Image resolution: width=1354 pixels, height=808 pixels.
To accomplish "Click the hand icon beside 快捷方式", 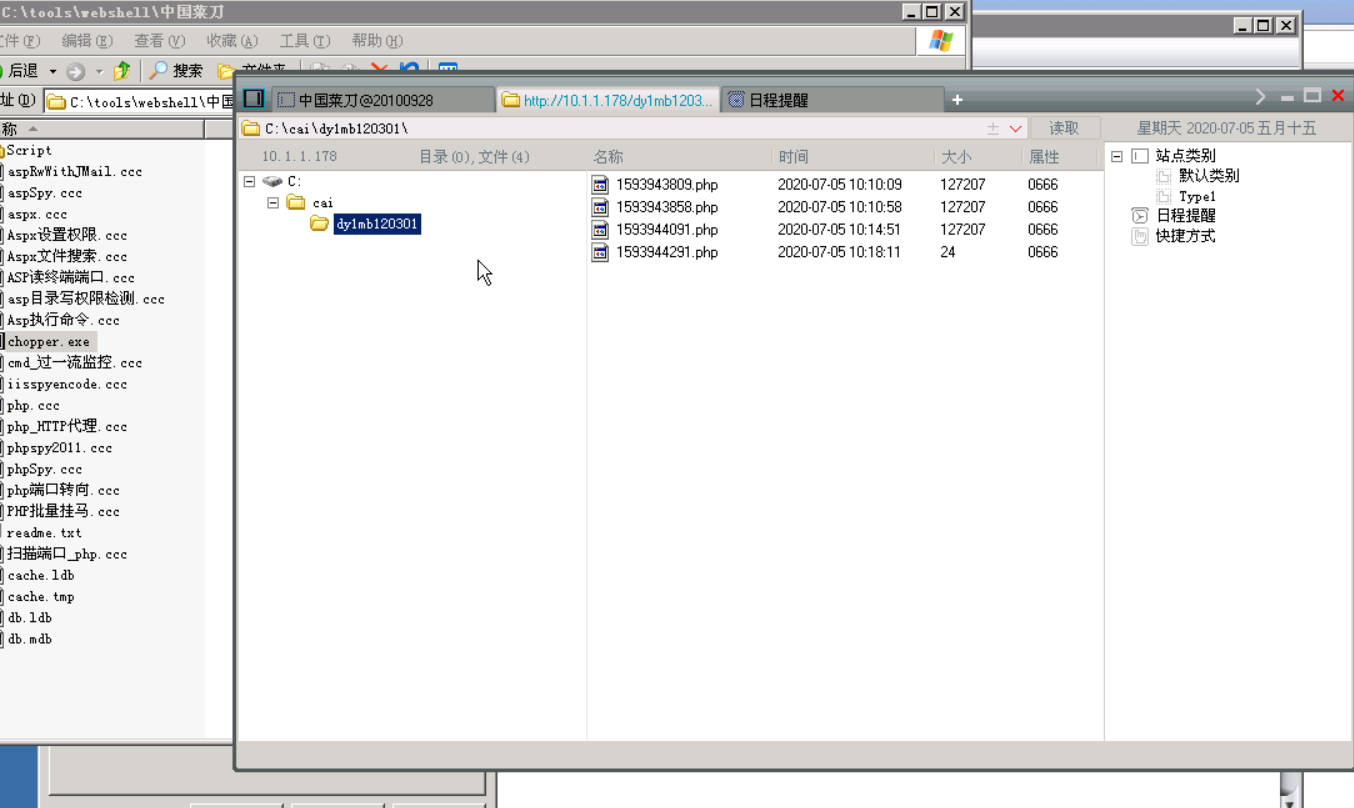I will click(x=1140, y=236).
